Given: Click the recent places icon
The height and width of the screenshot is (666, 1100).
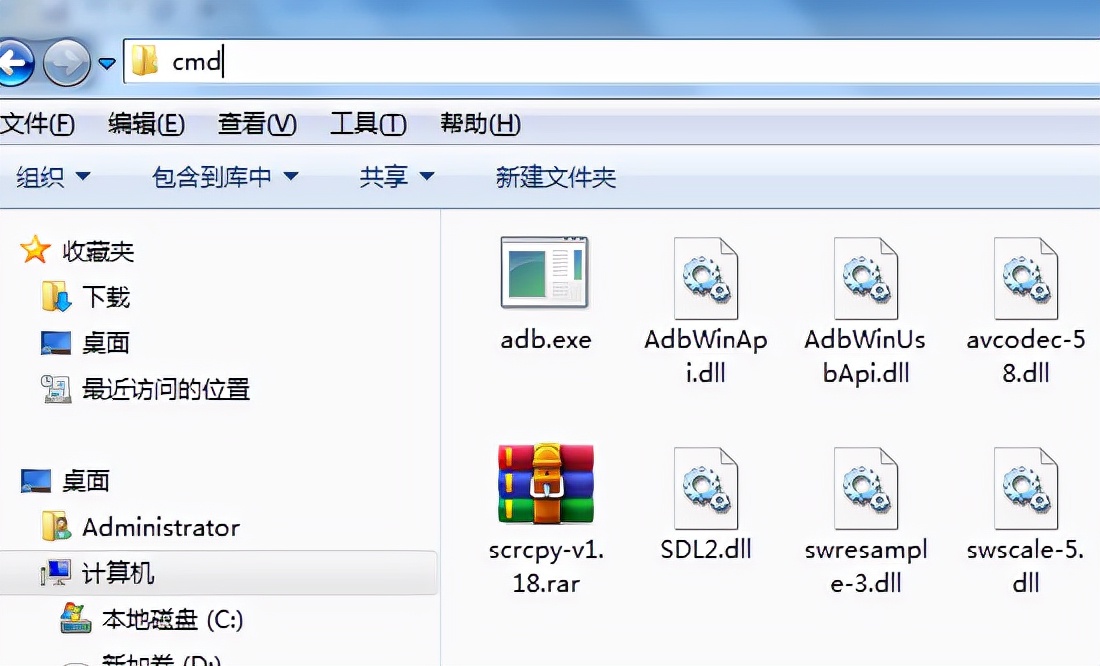Looking at the screenshot, I should (x=56, y=389).
